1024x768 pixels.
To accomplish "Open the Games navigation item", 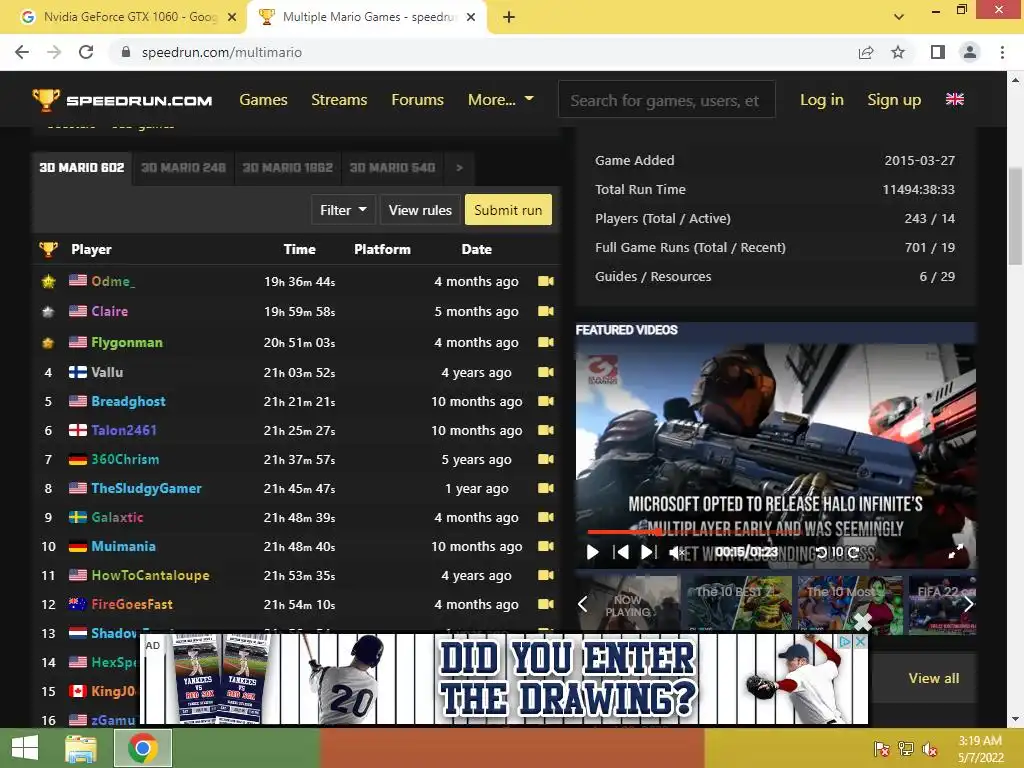I will pos(263,100).
